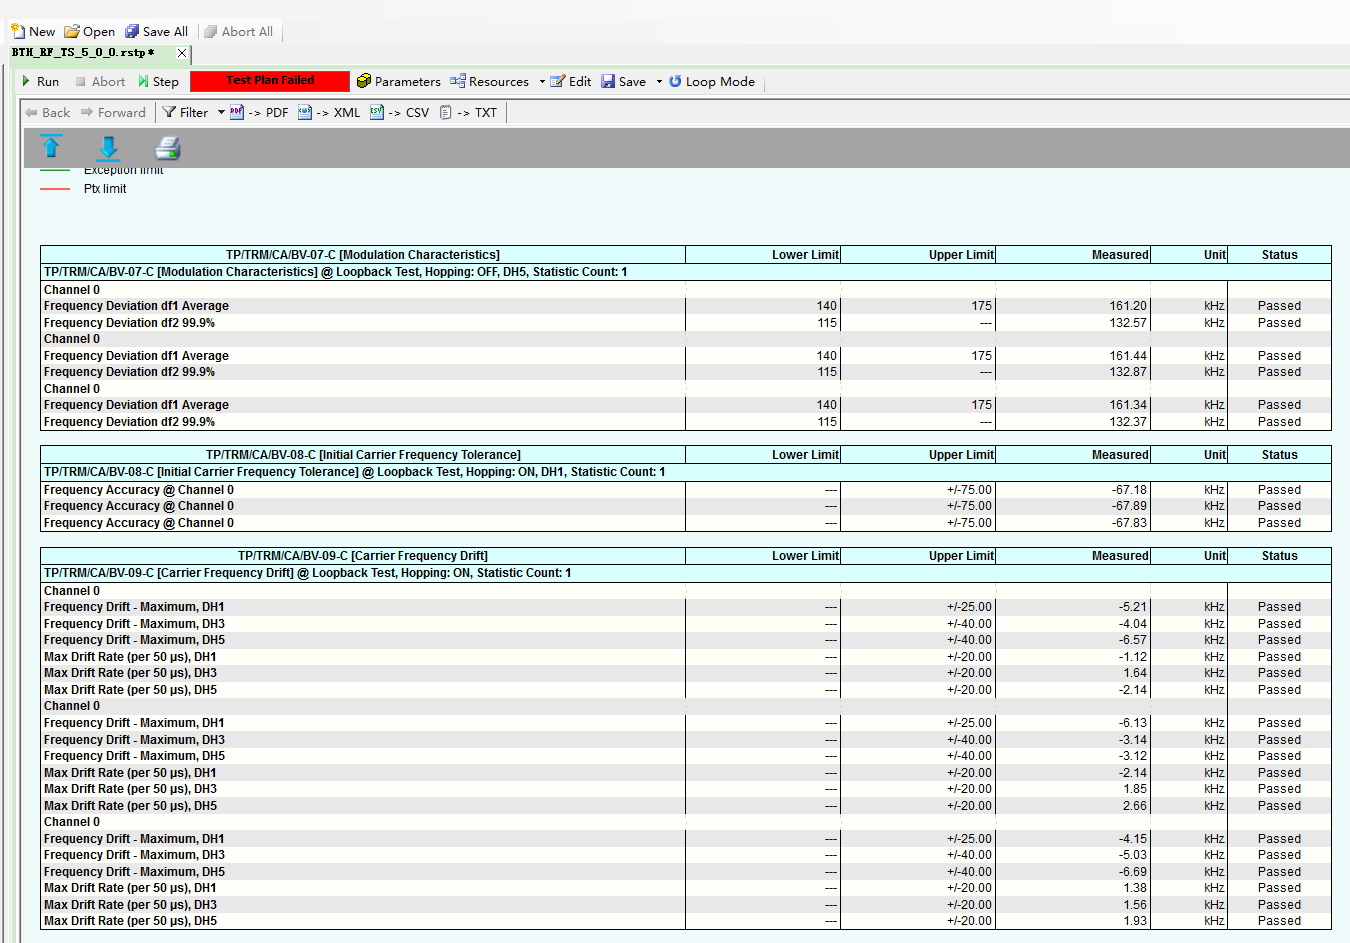Open the Parameters dialog
The image size is (1350, 943).
point(399,82)
